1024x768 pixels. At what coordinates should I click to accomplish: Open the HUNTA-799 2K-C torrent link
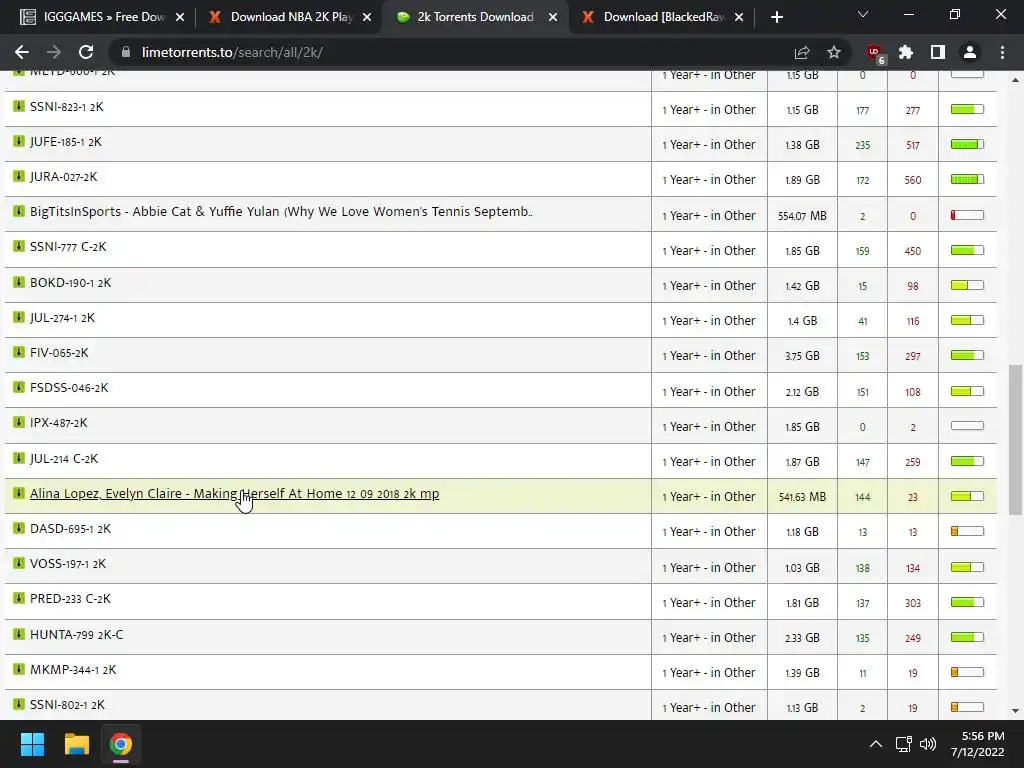coord(76,635)
